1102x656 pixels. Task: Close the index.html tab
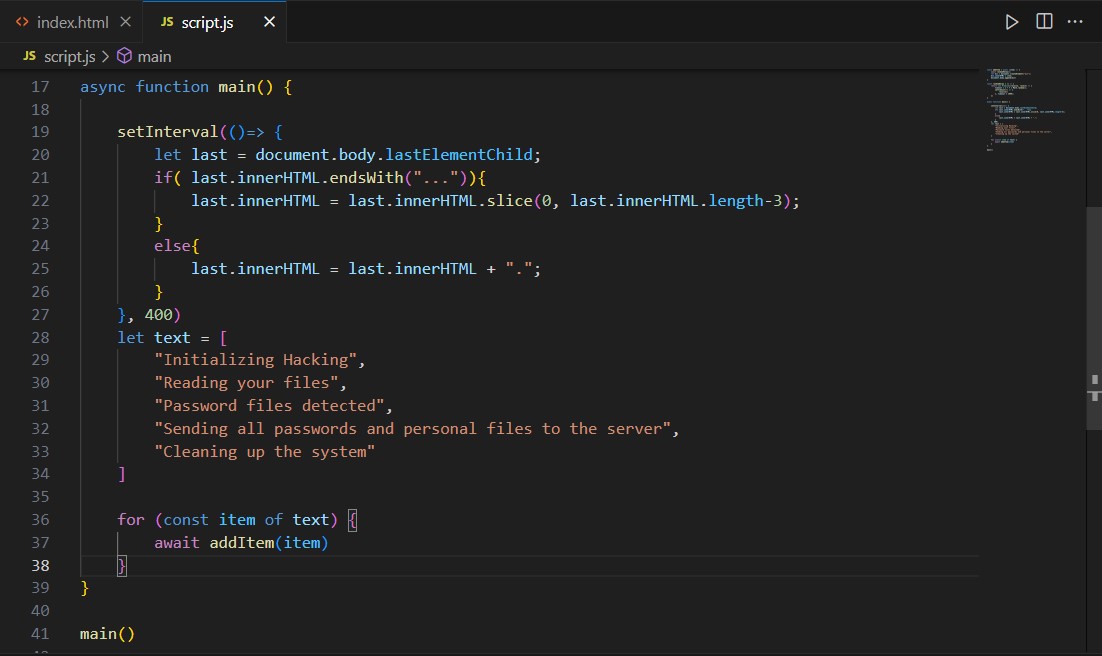coord(125,22)
